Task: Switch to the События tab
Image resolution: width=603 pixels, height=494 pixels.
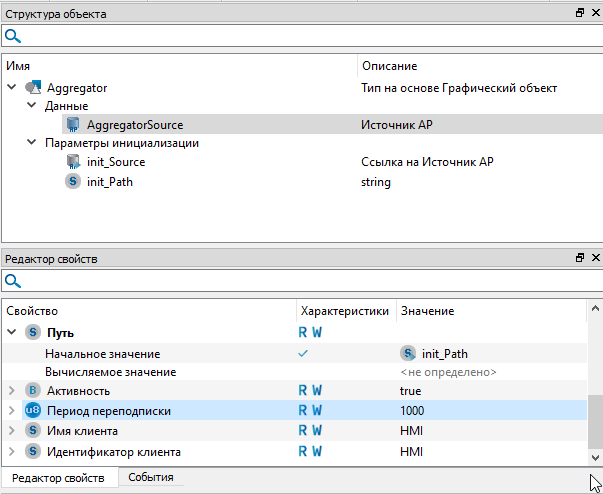Action: coord(150,478)
